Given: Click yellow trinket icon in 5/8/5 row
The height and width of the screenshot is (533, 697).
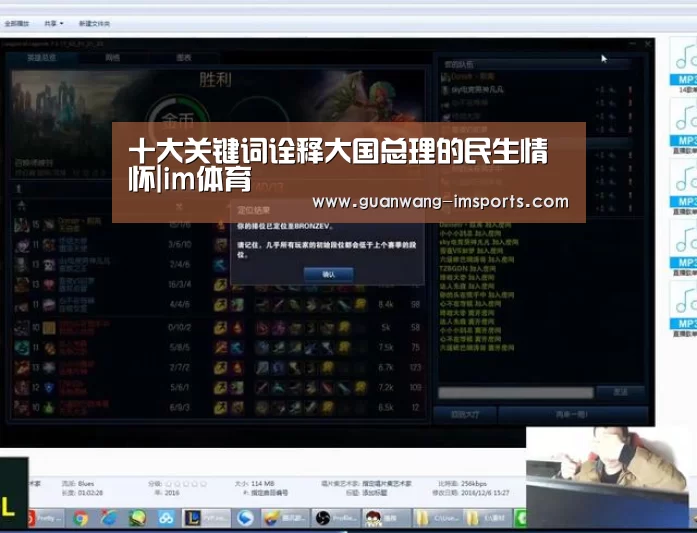Looking at the screenshot, I should click(344, 347).
